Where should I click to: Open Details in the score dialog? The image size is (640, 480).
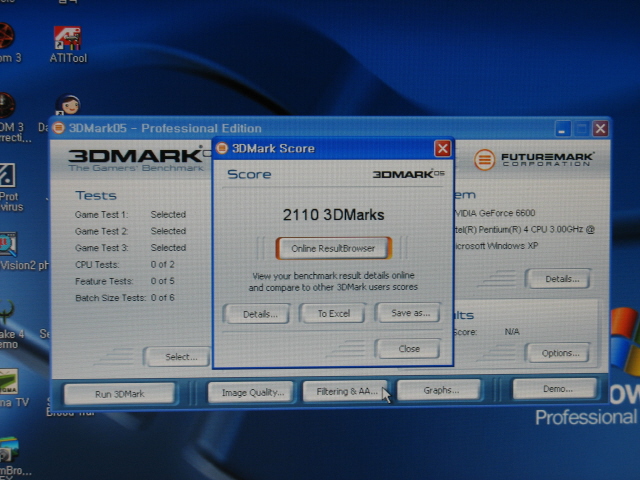pyautogui.click(x=257, y=314)
